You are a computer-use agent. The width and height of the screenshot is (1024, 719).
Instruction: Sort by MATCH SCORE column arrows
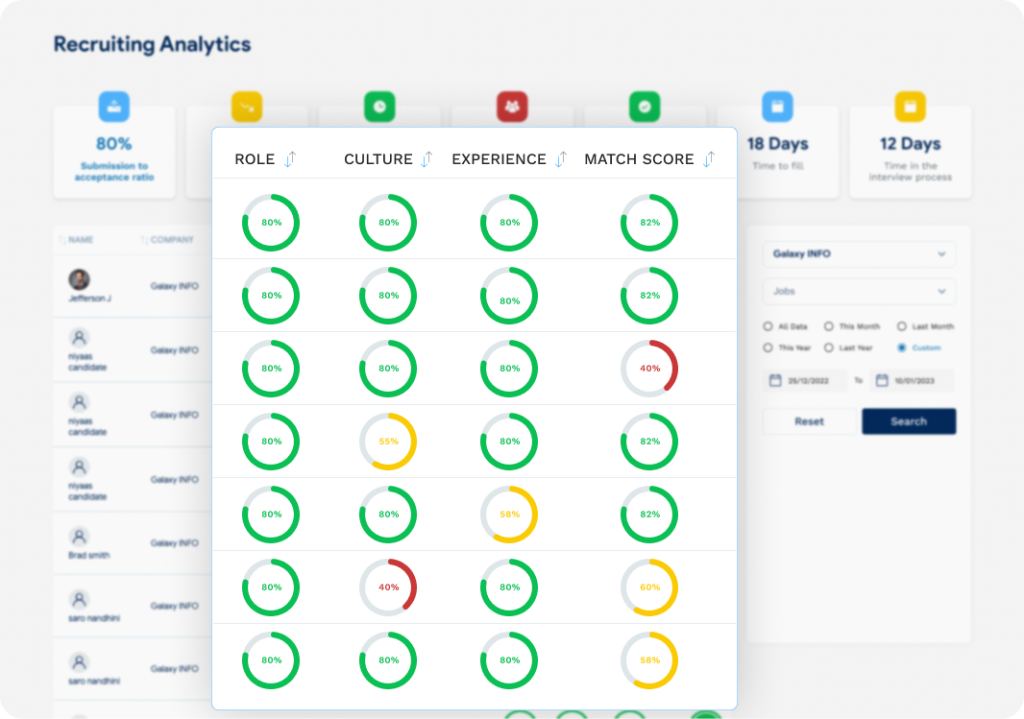[x=709, y=159]
